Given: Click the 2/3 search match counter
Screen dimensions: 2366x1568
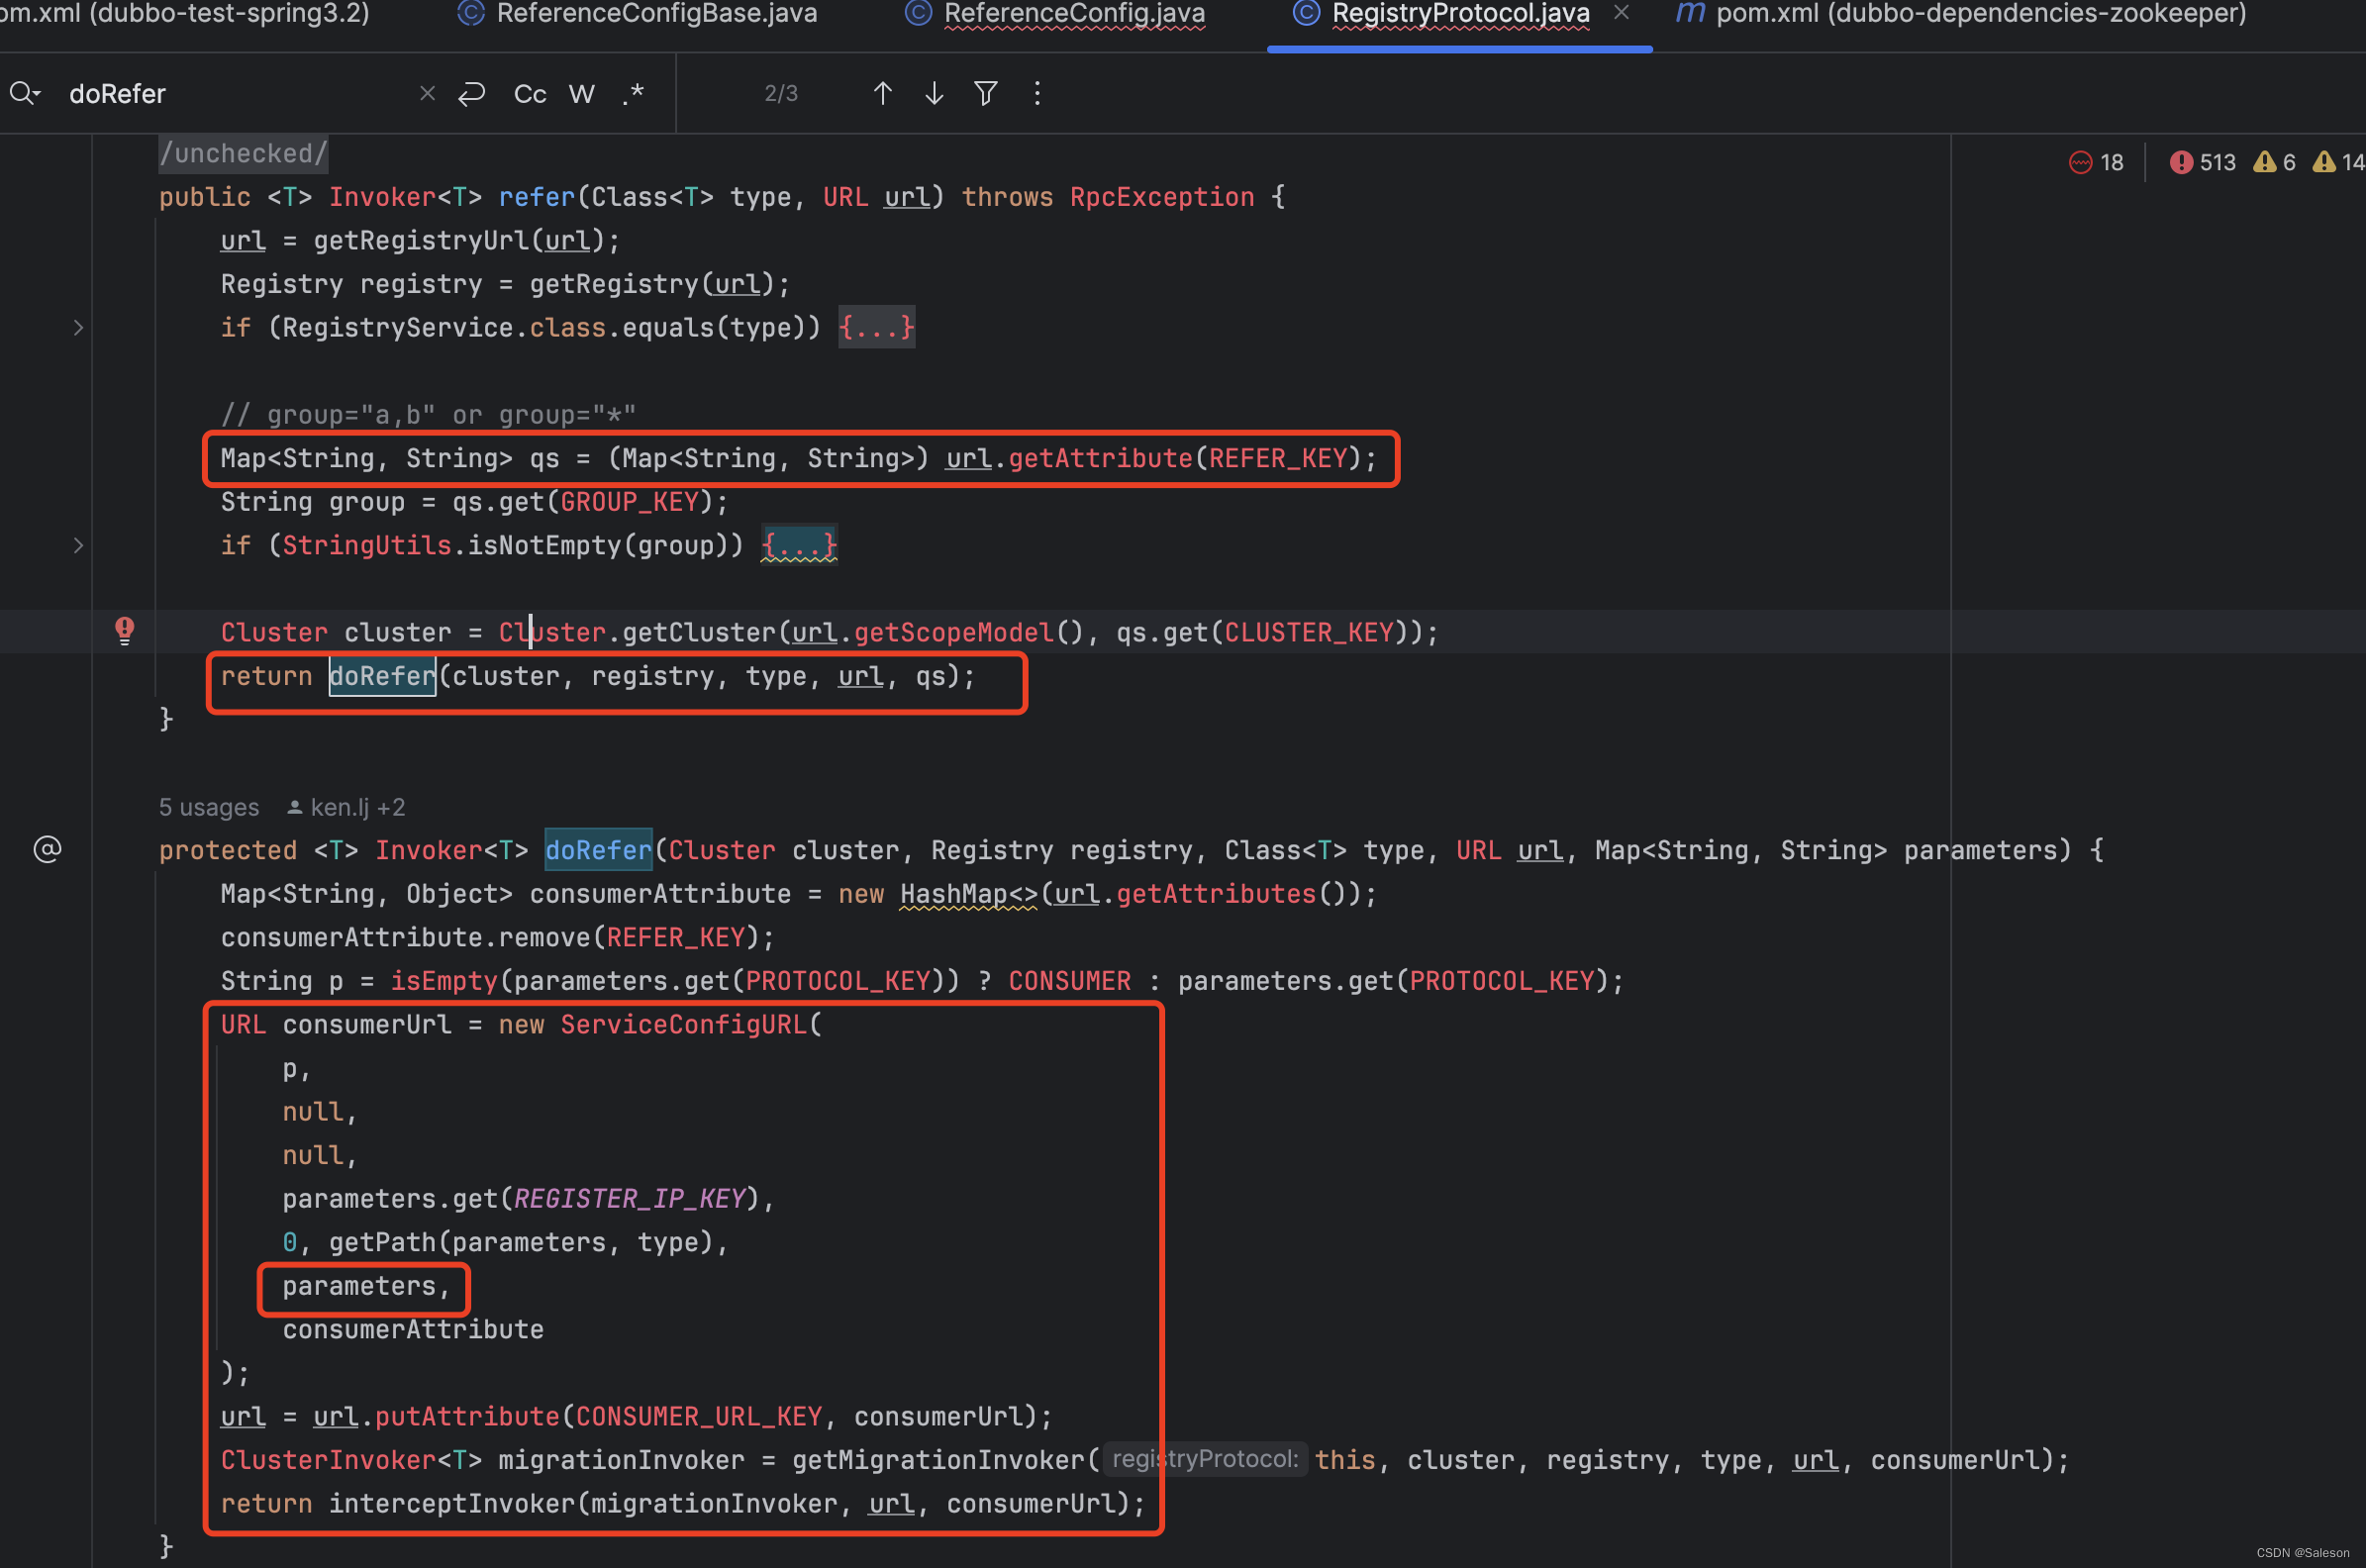Looking at the screenshot, I should coord(781,94).
